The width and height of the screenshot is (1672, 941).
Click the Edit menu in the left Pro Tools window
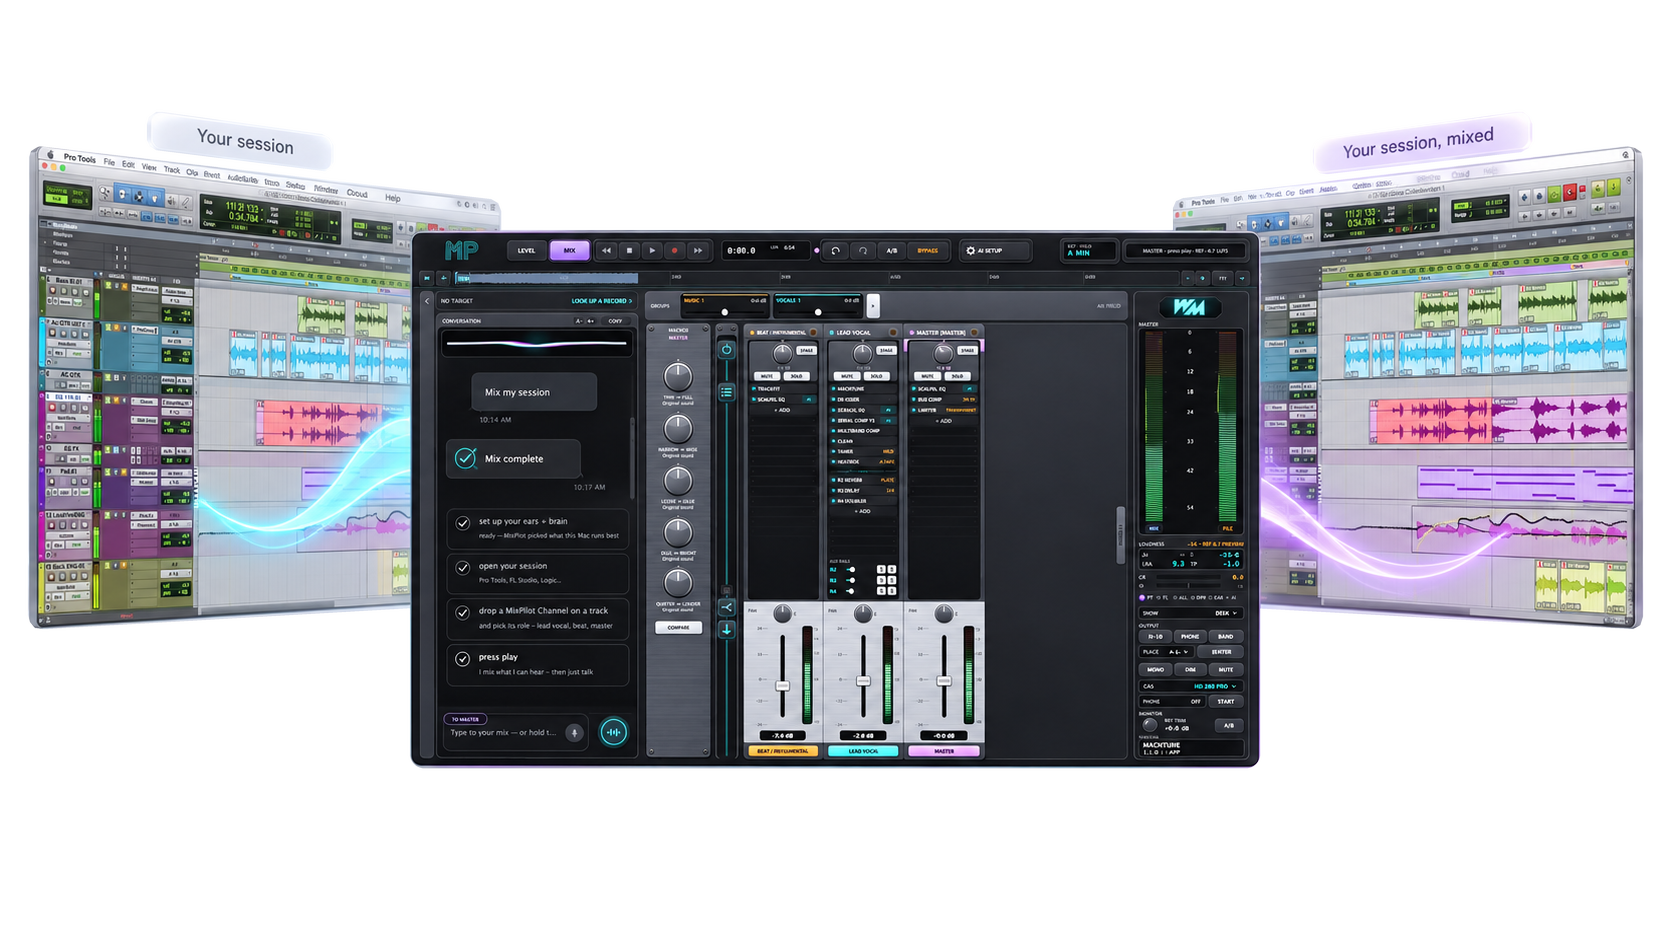(128, 164)
